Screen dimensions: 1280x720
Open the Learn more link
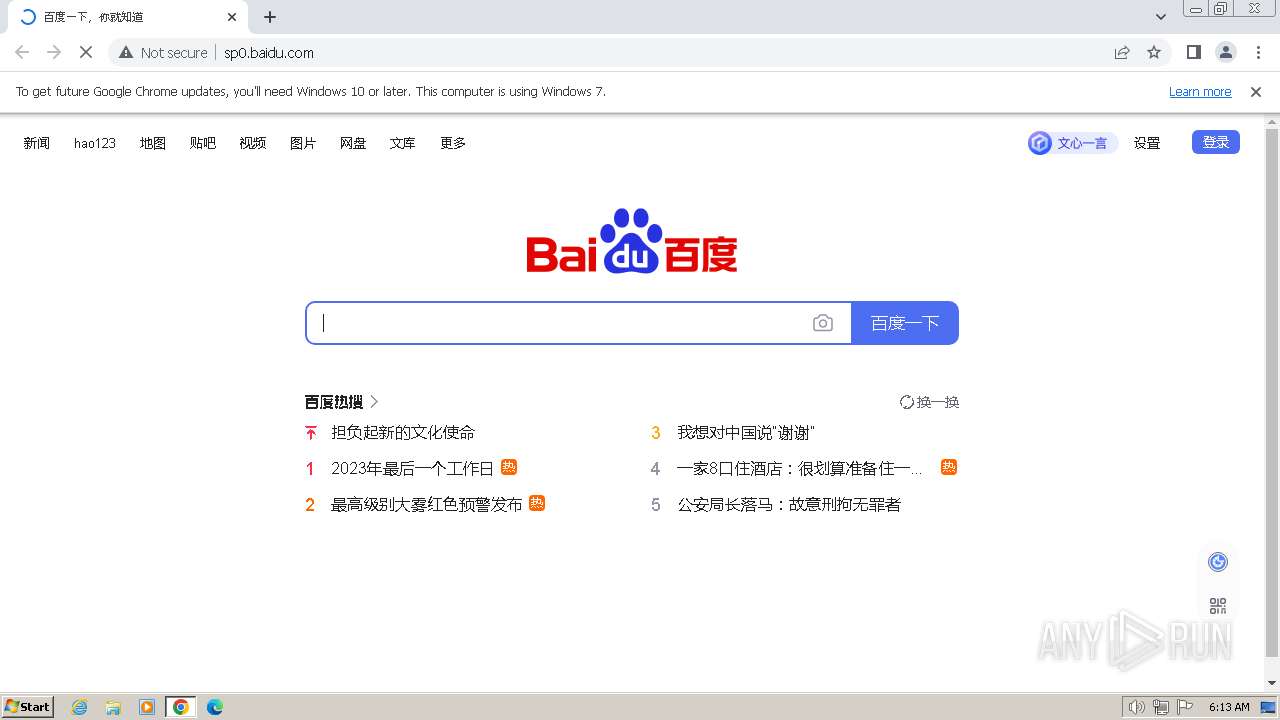[x=1200, y=91]
